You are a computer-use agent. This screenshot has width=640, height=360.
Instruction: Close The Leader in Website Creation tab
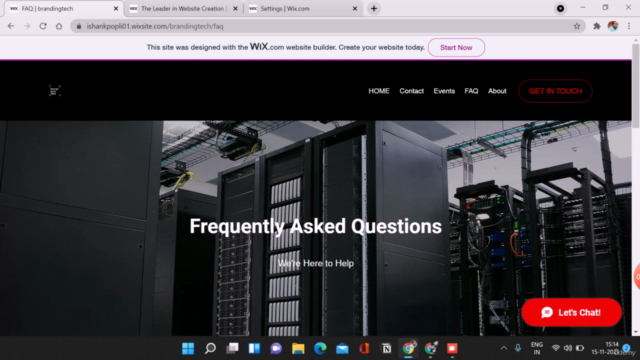(236, 9)
